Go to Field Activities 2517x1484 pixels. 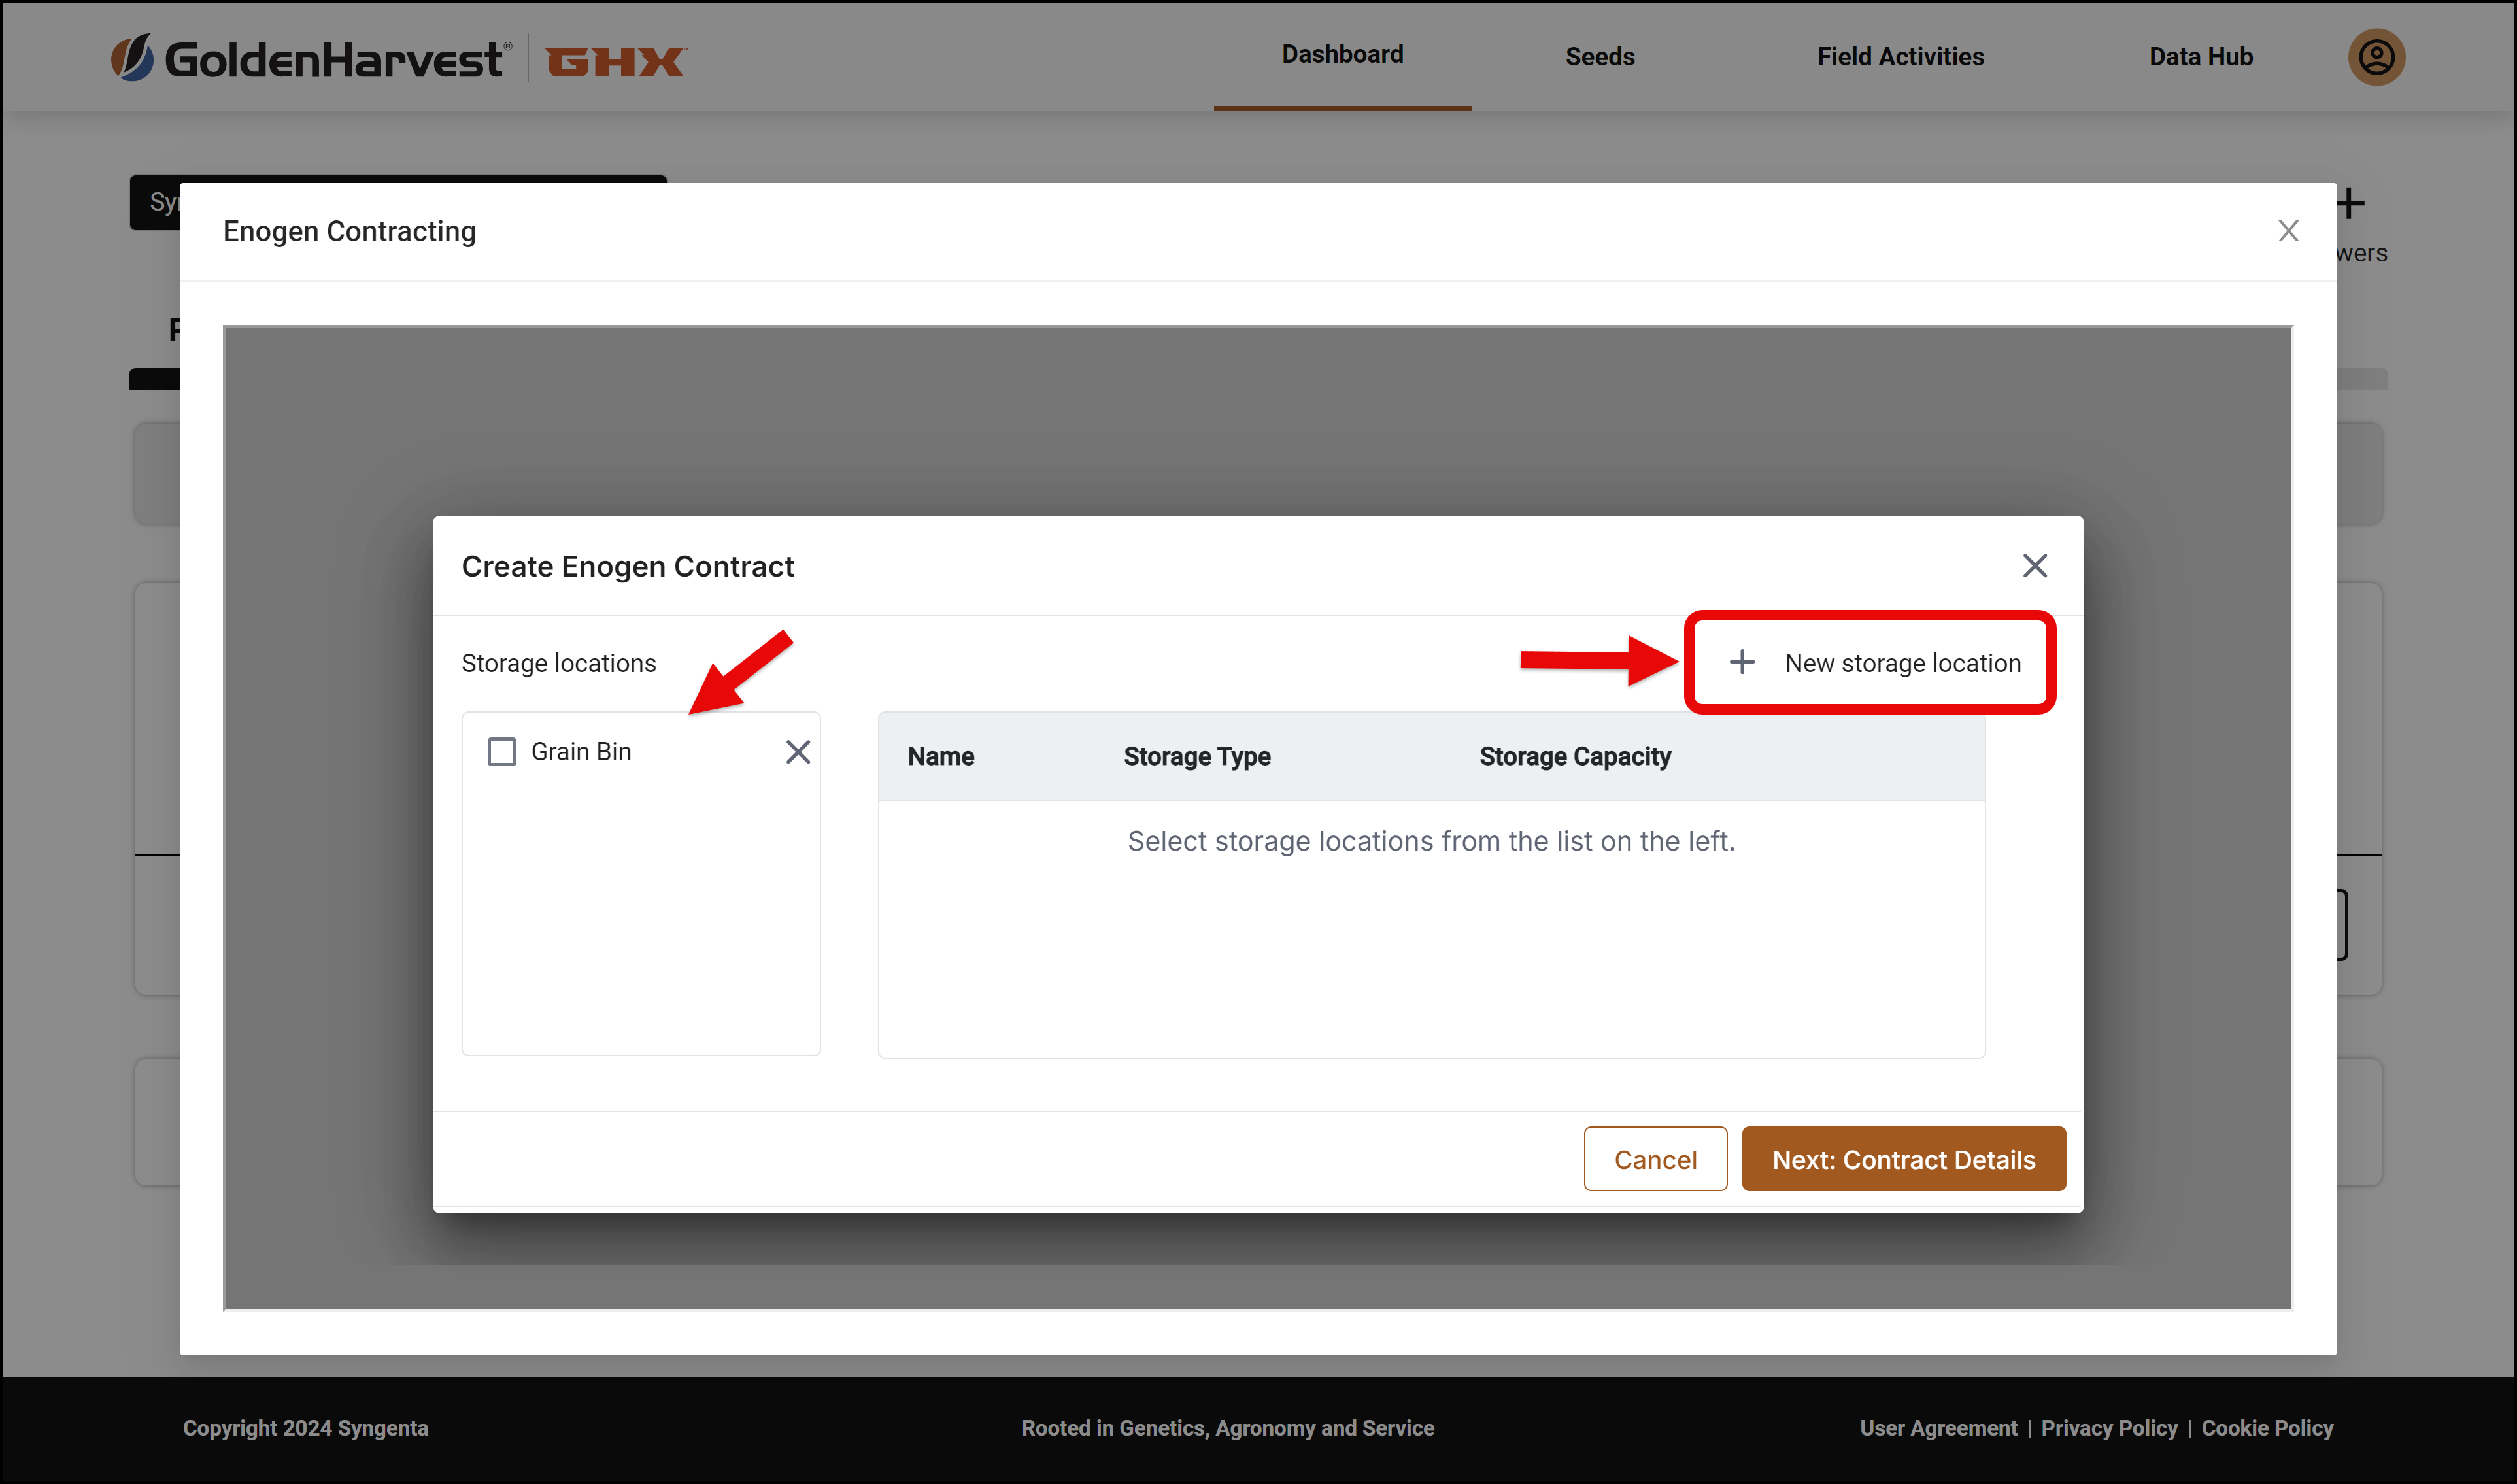tap(1900, 57)
